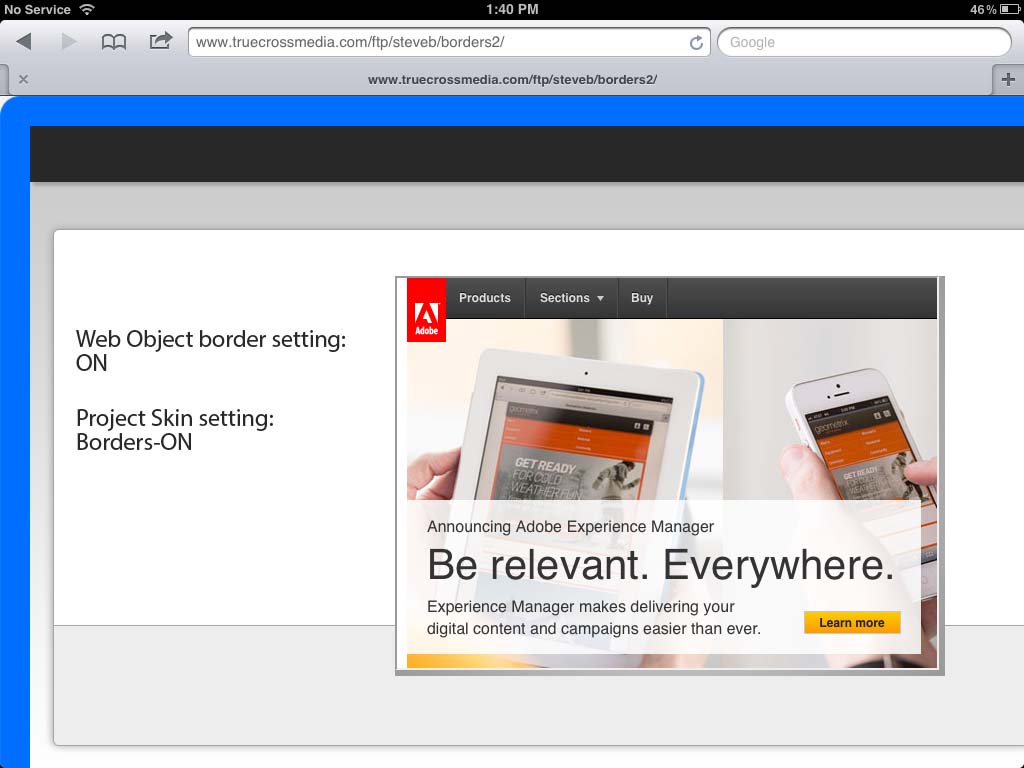
Task: Reload the page with the refresh icon
Action: click(696, 42)
